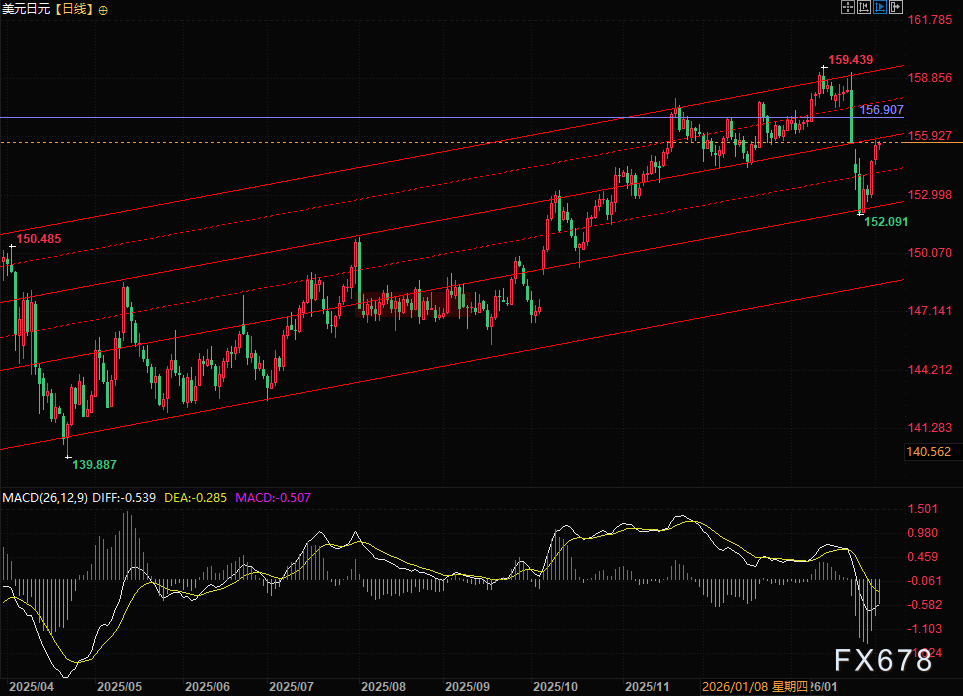The width and height of the screenshot is (963, 696).
Task: Toggle the blue highlighted play-arrow chart icon
Action: coord(881,7)
